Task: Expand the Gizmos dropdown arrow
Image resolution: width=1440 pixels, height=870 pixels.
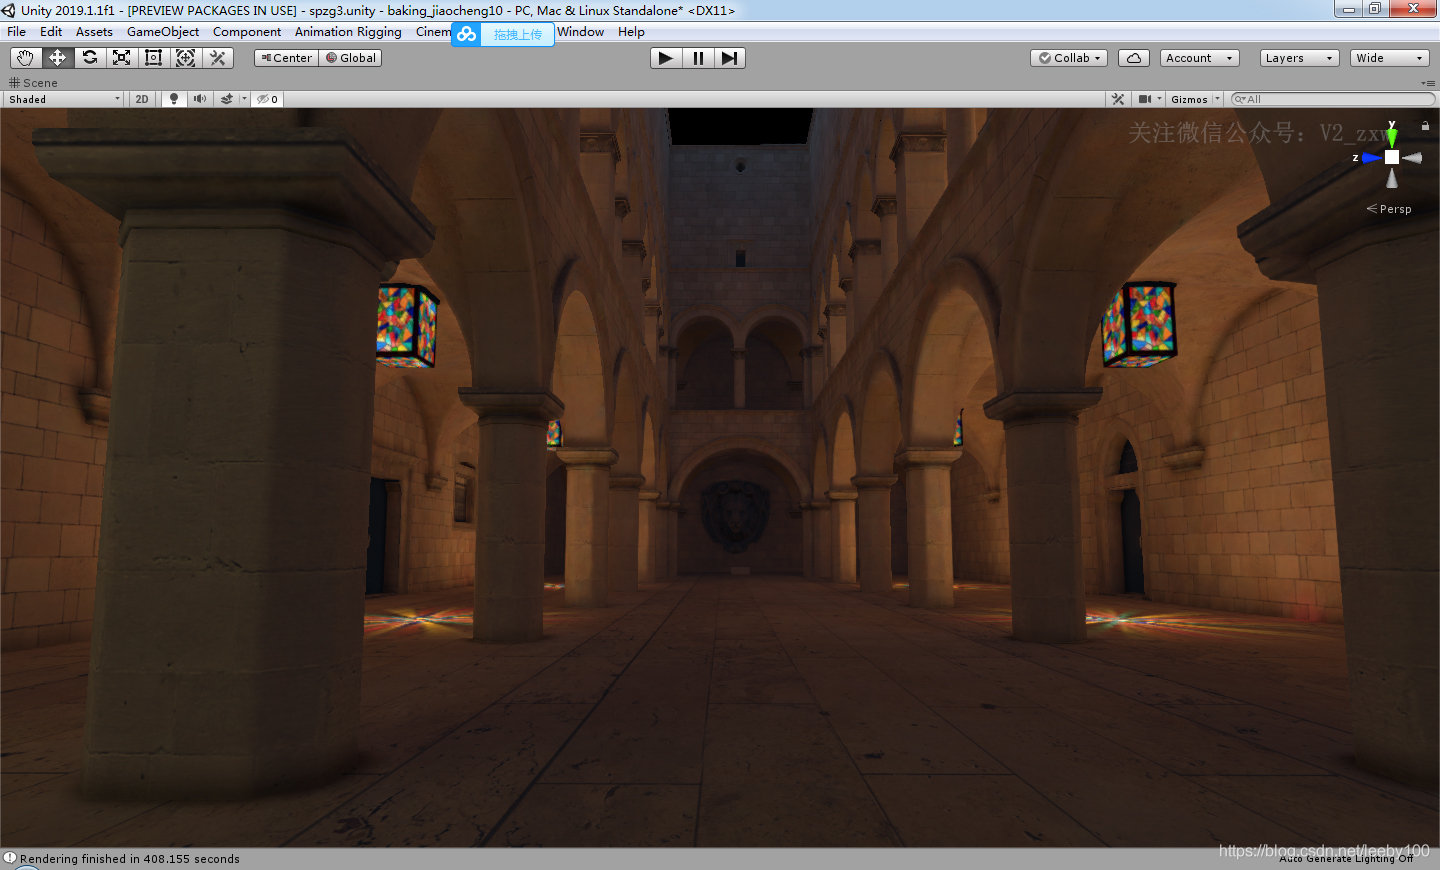Action: (1217, 99)
